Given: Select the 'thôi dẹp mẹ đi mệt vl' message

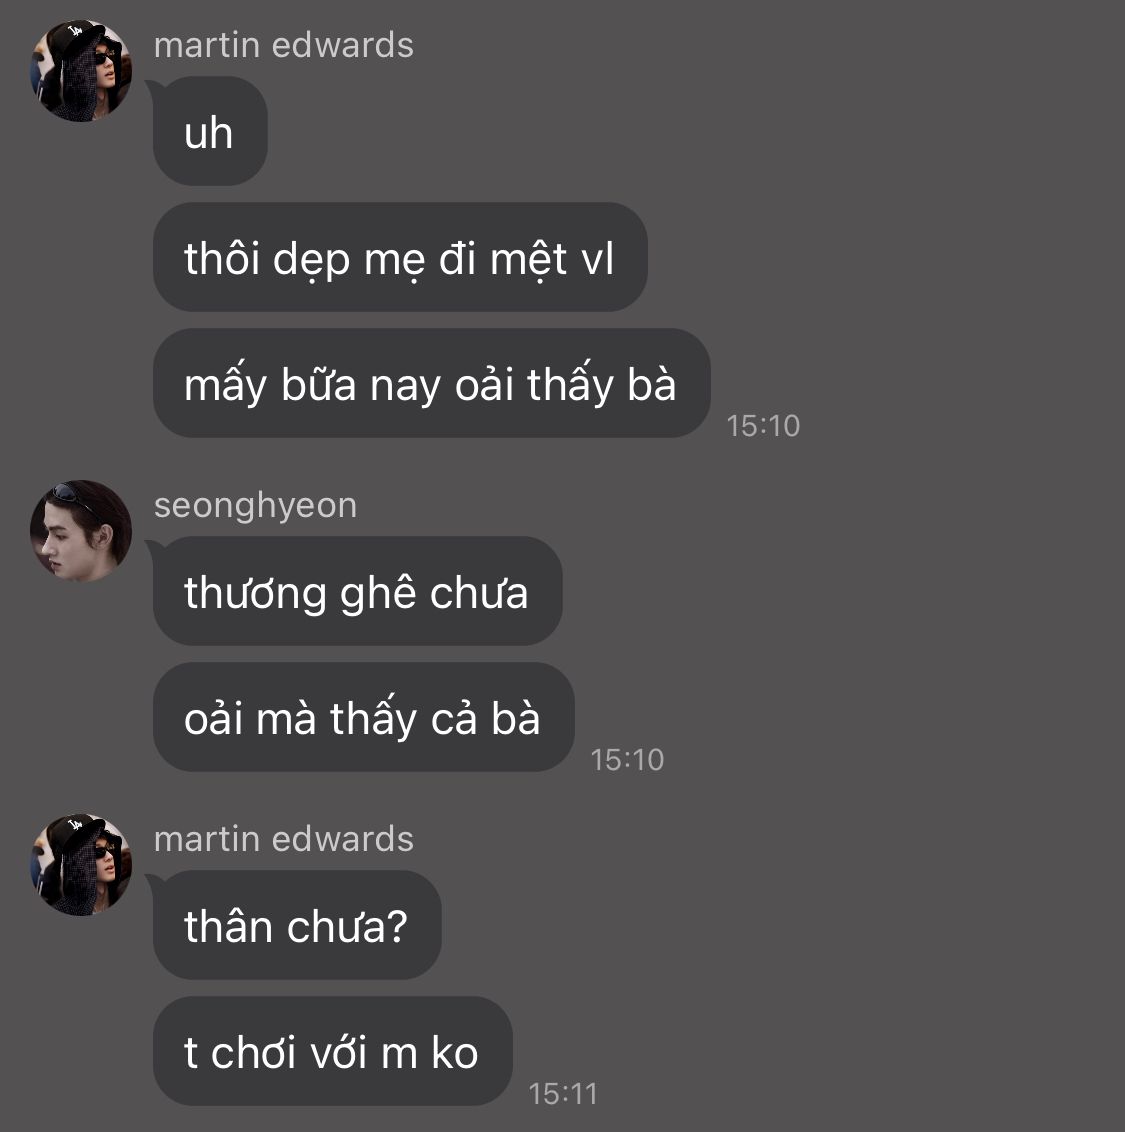Looking at the screenshot, I should pyautogui.click(x=400, y=257).
